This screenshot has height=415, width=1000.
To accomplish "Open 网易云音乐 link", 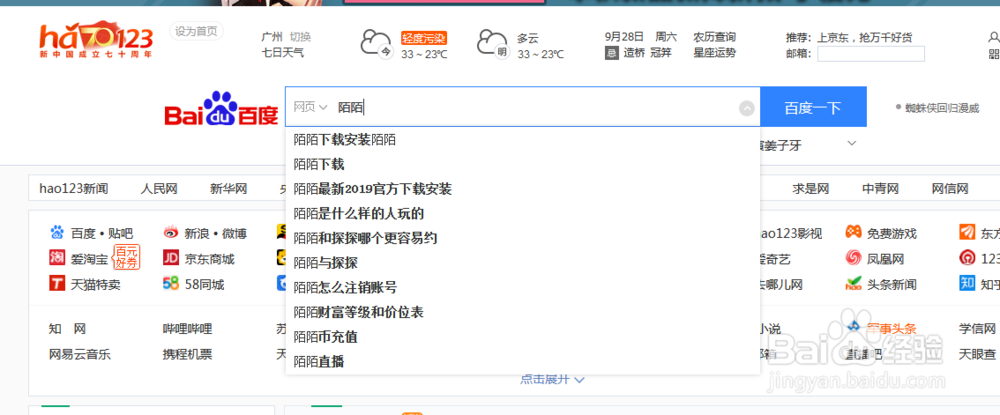I will click(80, 354).
